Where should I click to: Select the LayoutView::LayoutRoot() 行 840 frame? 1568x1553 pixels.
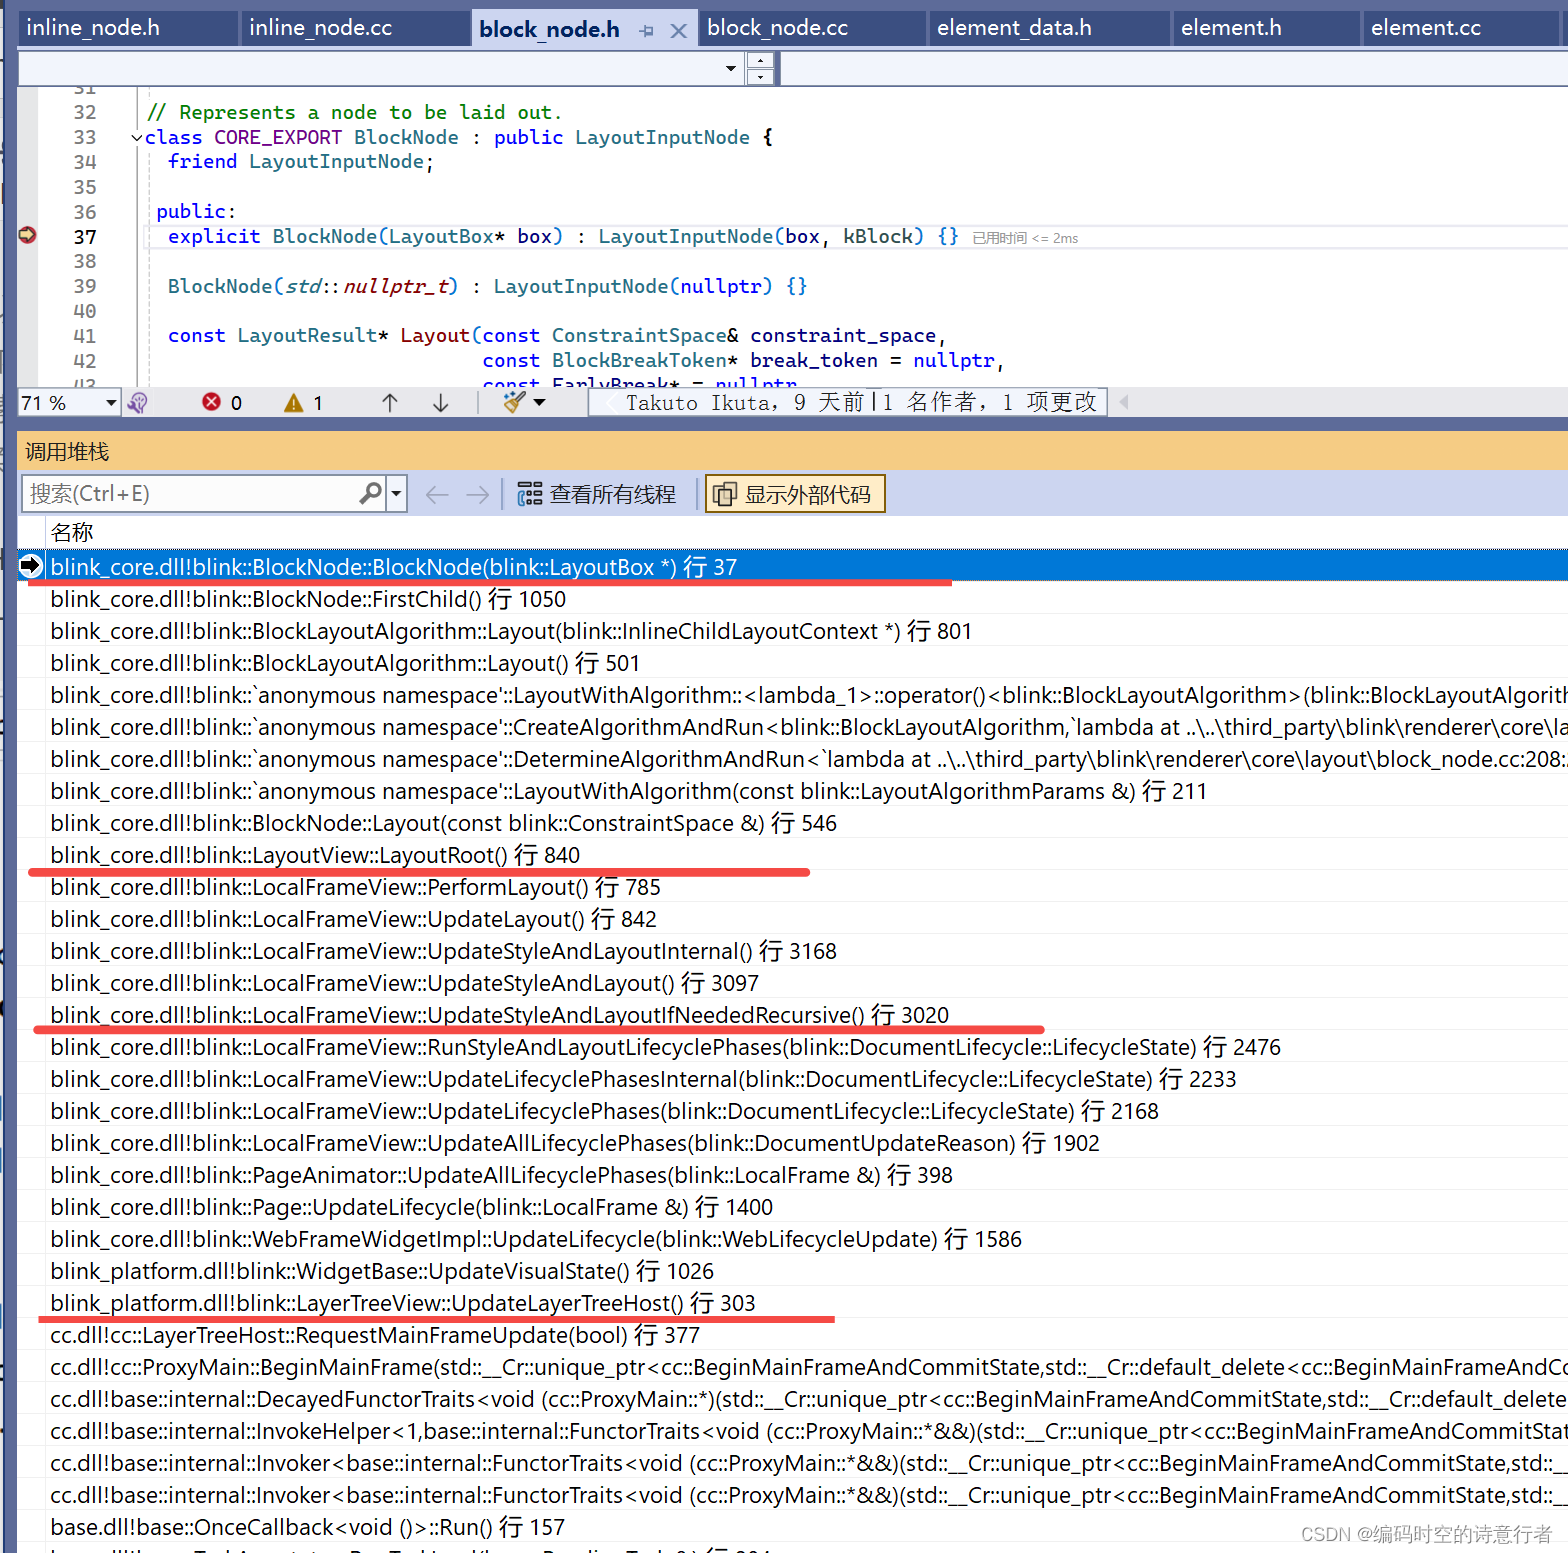[x=807, y=855]
